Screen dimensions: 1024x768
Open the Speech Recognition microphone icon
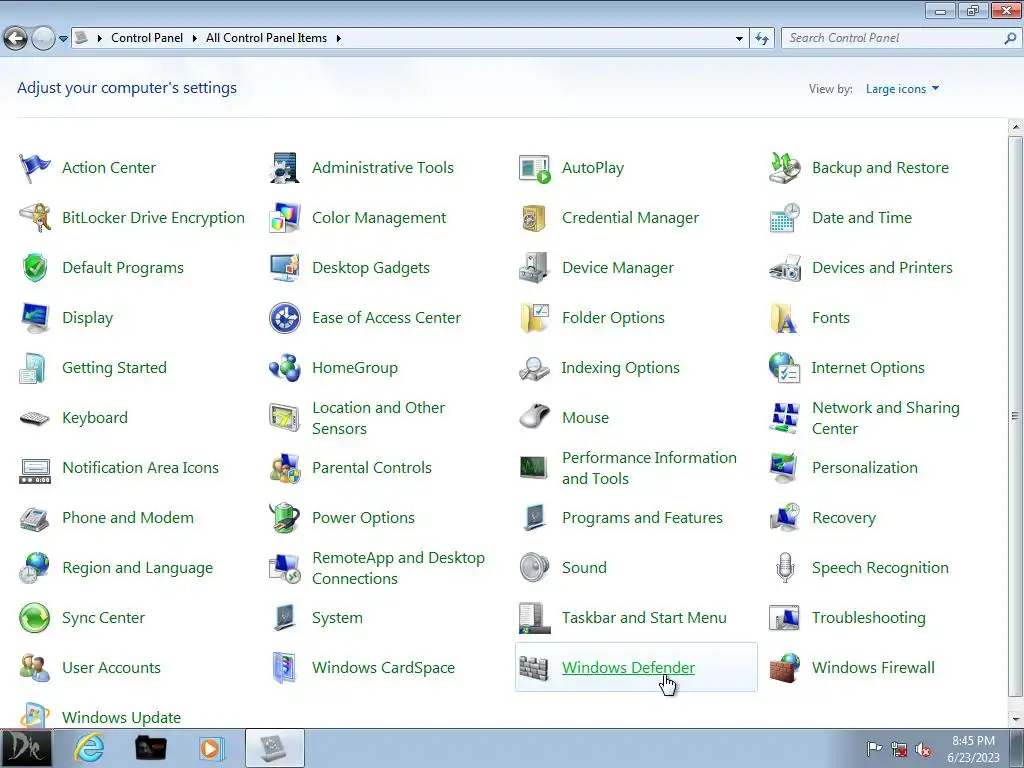click(784, 568)
